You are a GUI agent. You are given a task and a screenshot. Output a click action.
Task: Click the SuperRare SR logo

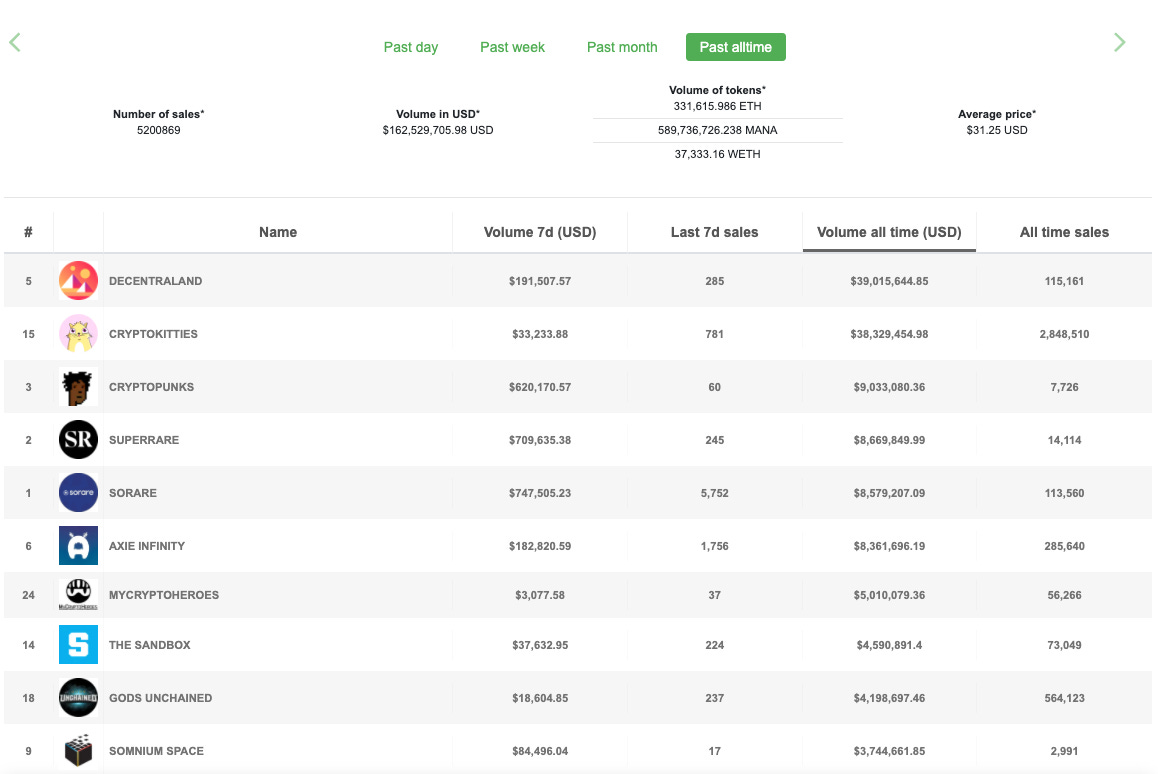78,439
